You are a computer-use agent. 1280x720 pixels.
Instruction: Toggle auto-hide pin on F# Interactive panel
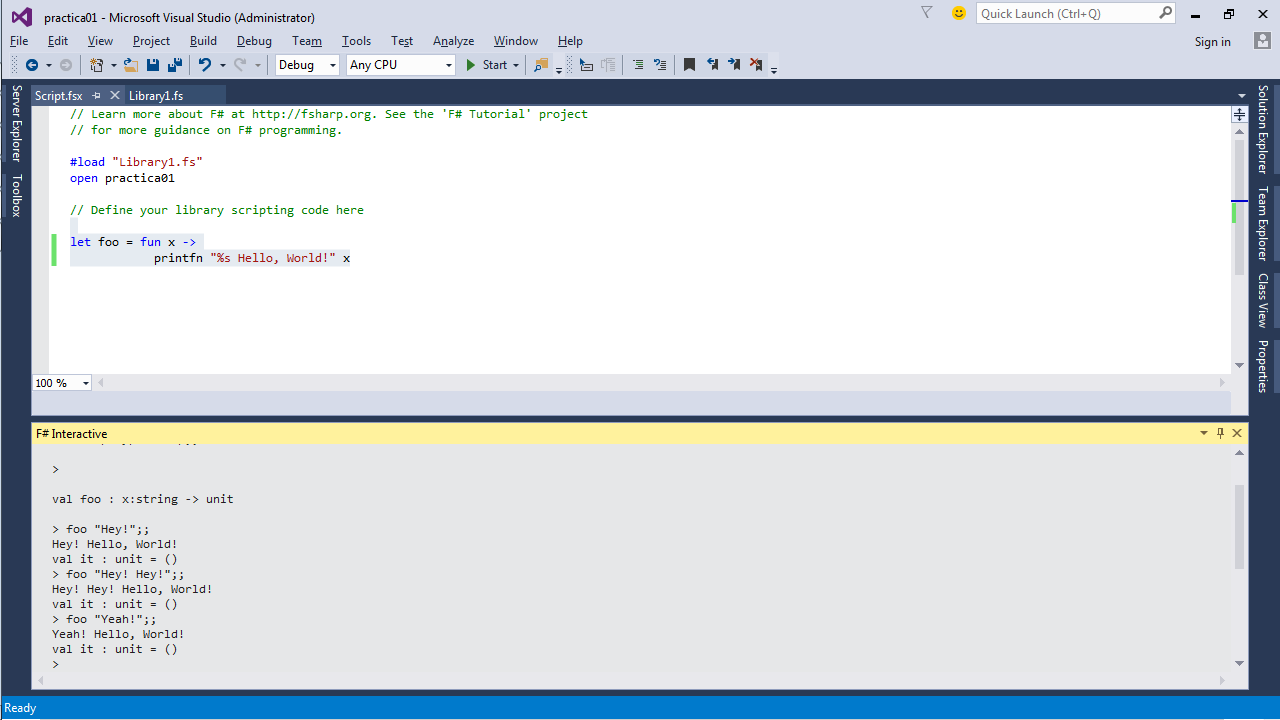(1220, 433)
